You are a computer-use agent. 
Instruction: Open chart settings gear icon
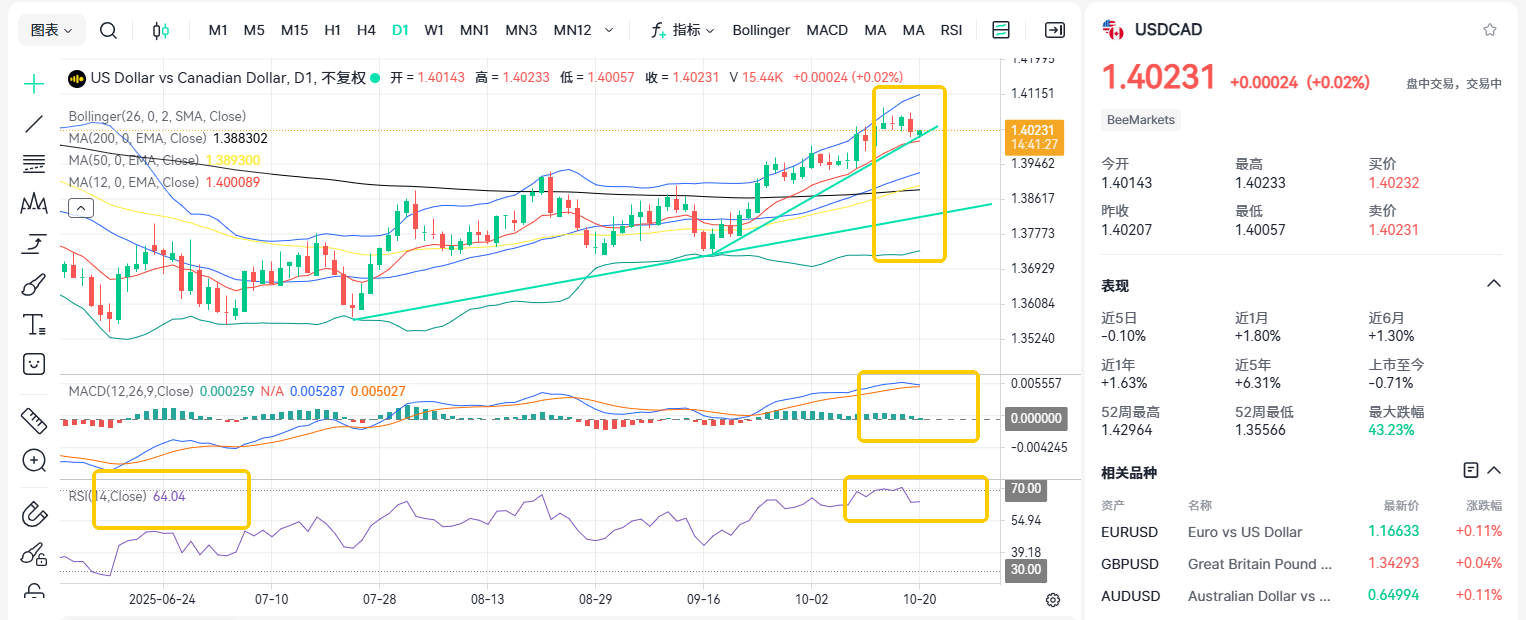pyautogui.click(x=1052, y=600)
